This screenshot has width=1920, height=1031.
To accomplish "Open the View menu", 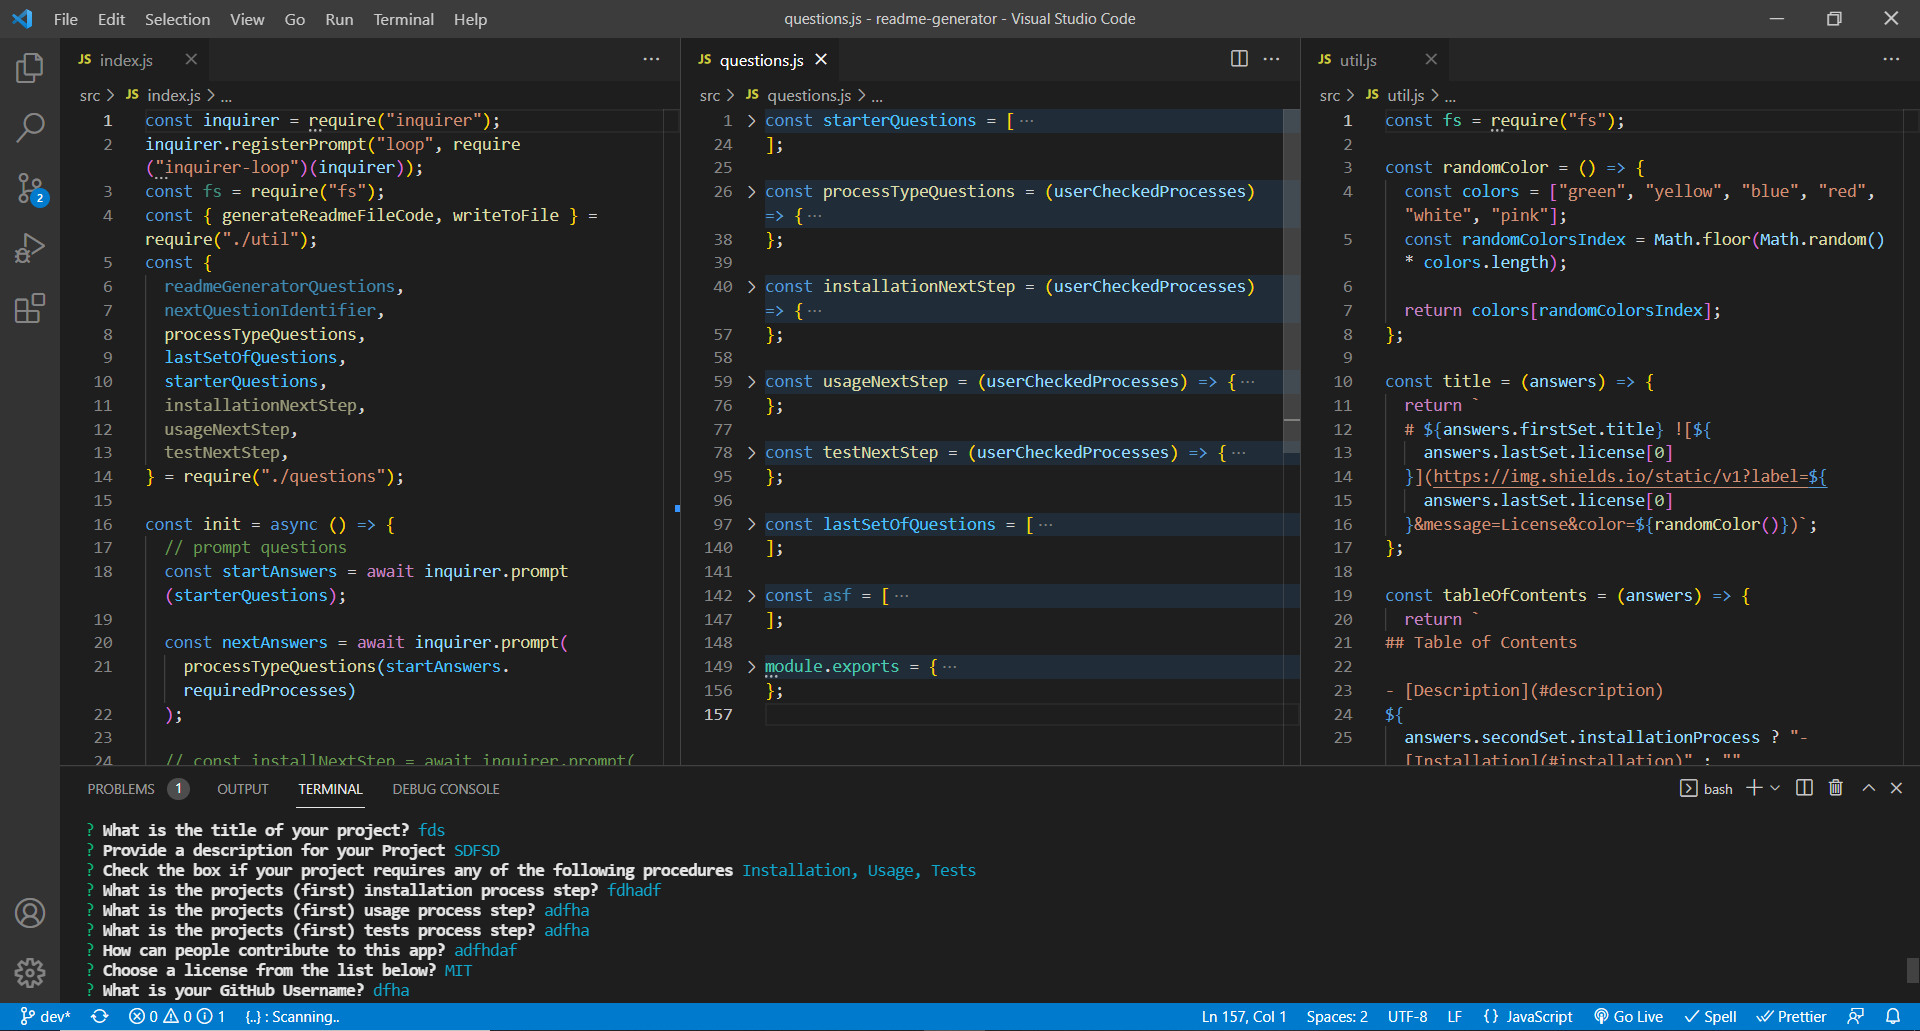I will coord(247,19).
